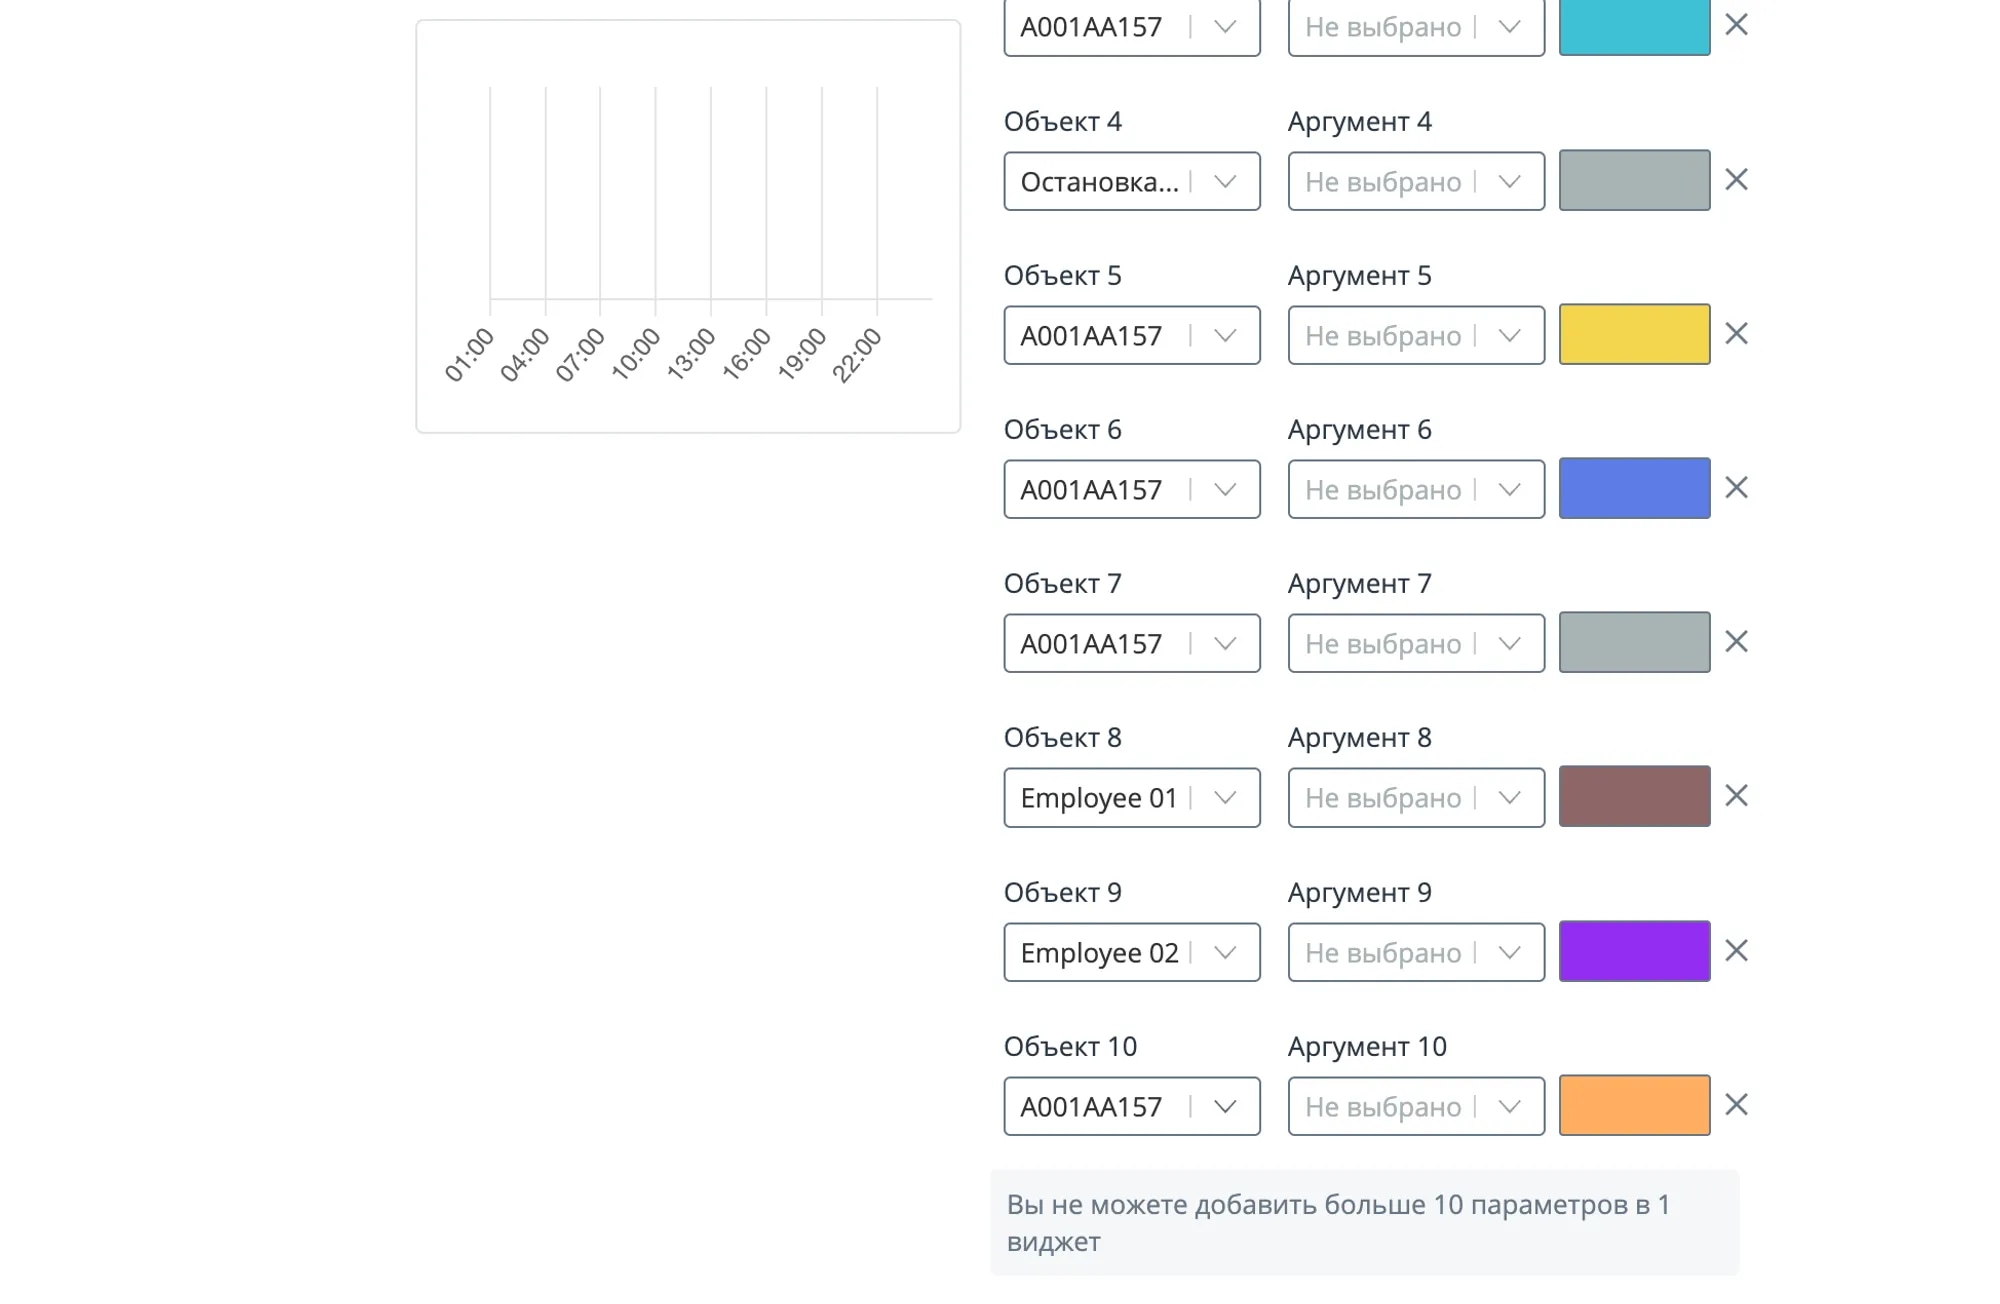Click the yellow color swatch for Объект 5
Viewport: 2000px width, 1304px height.
click(x=1634, y=334)
